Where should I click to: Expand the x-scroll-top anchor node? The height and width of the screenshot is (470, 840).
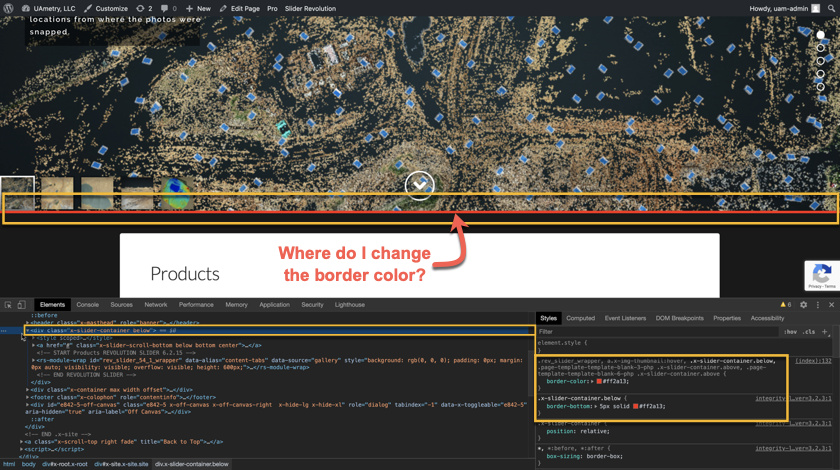pyautogui.click(x=21, y=442)
